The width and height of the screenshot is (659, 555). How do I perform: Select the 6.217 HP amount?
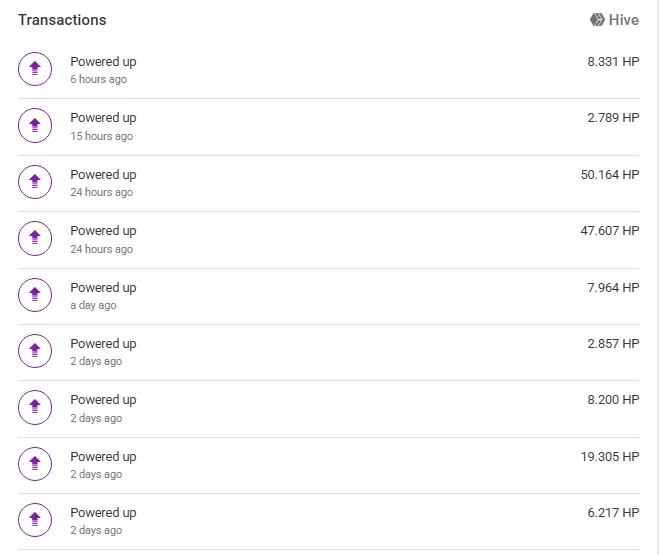coord(613,512)
